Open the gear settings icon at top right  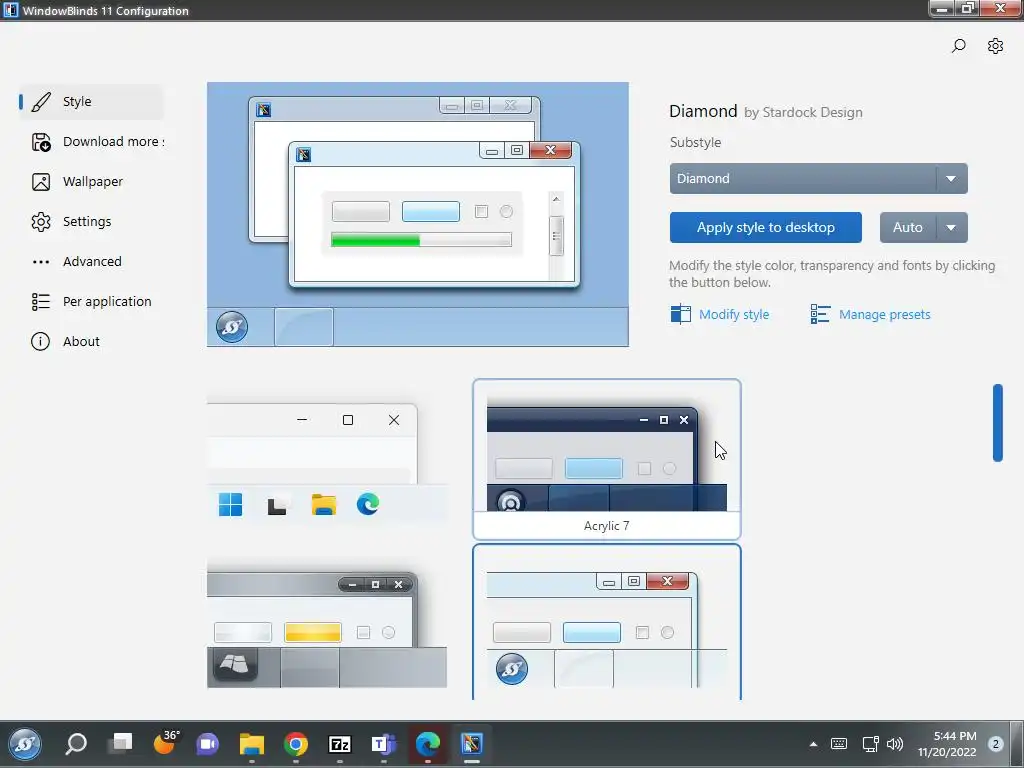pos(995,46)
